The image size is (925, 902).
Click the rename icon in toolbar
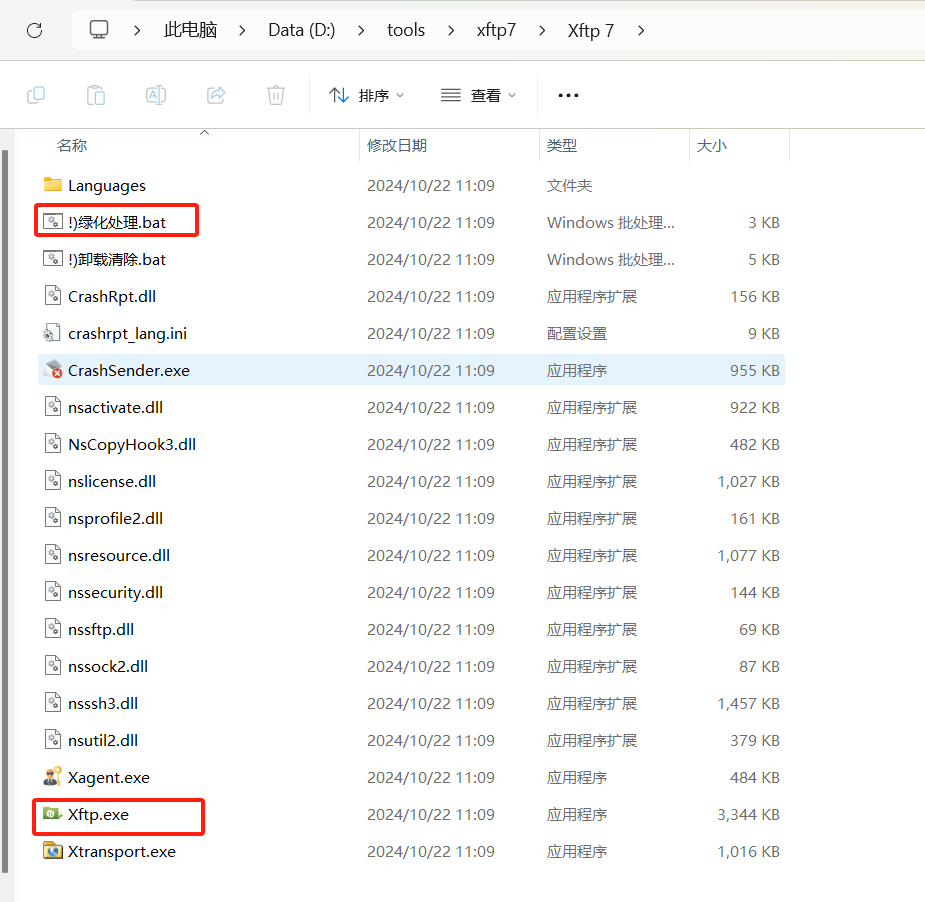(156, 94)
